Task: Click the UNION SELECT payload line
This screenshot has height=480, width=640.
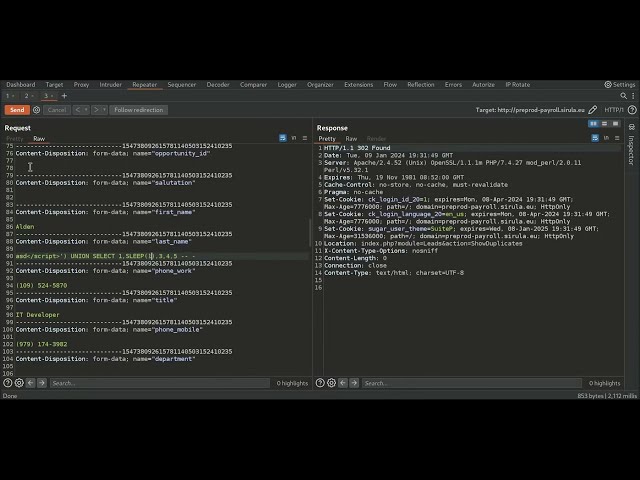Action: [105, 256]
